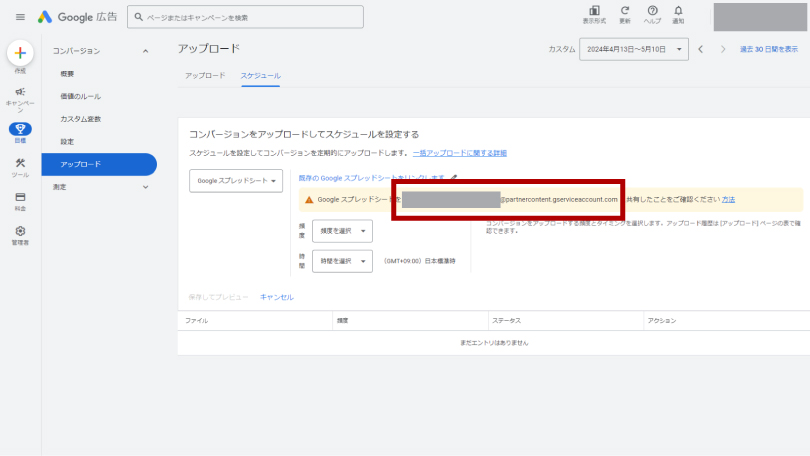
Task: Click the 頻度 column header
Action: click(x=342, y=321)
